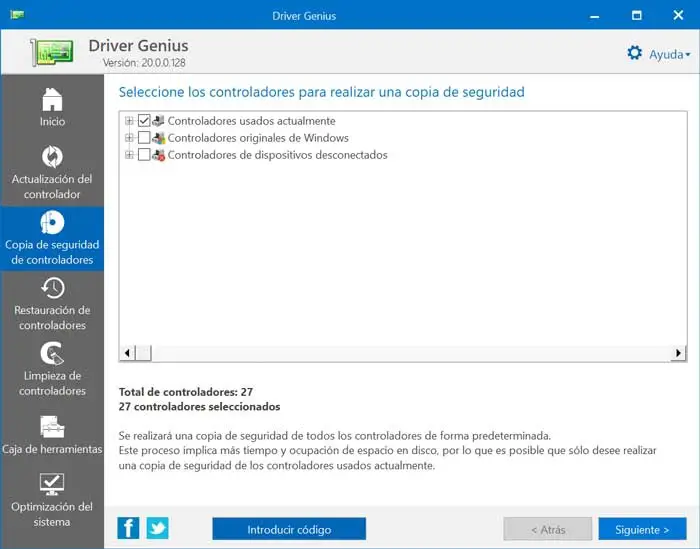Click the Facebook icon
Image resolution: width=700 pixels, height=549 pixels.
coord(128,528)
